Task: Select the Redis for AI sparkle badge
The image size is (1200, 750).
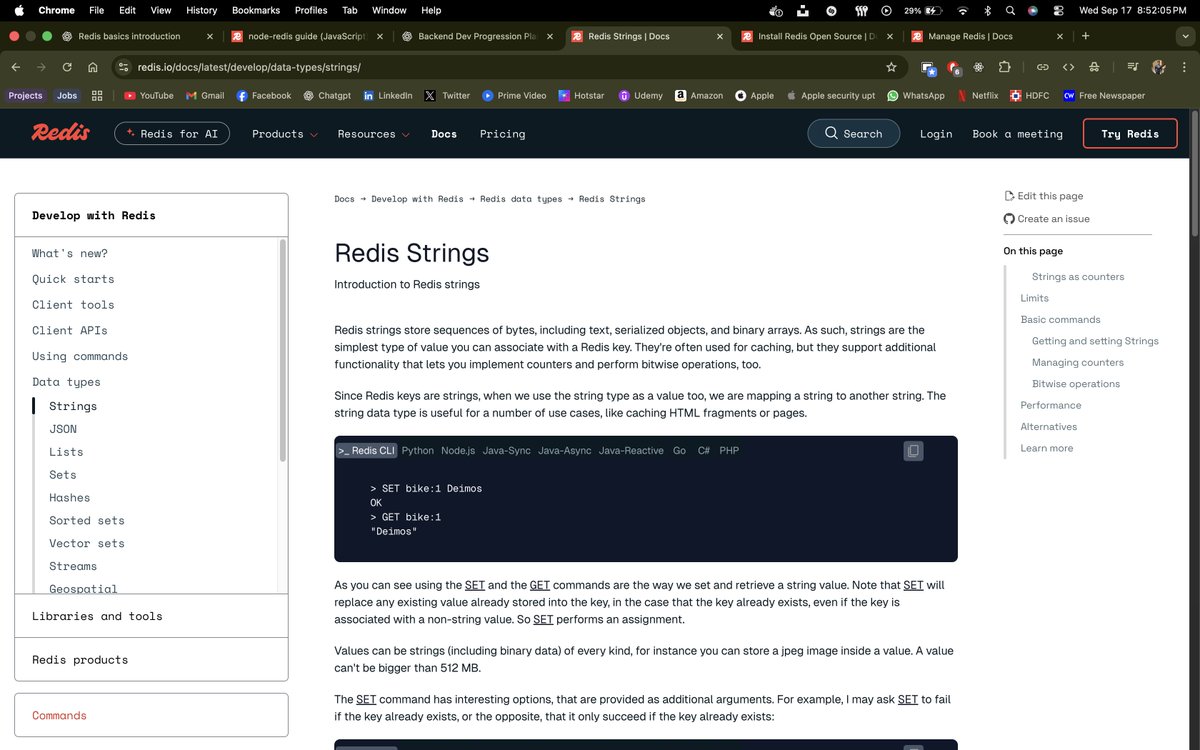Action: [171, 132]
